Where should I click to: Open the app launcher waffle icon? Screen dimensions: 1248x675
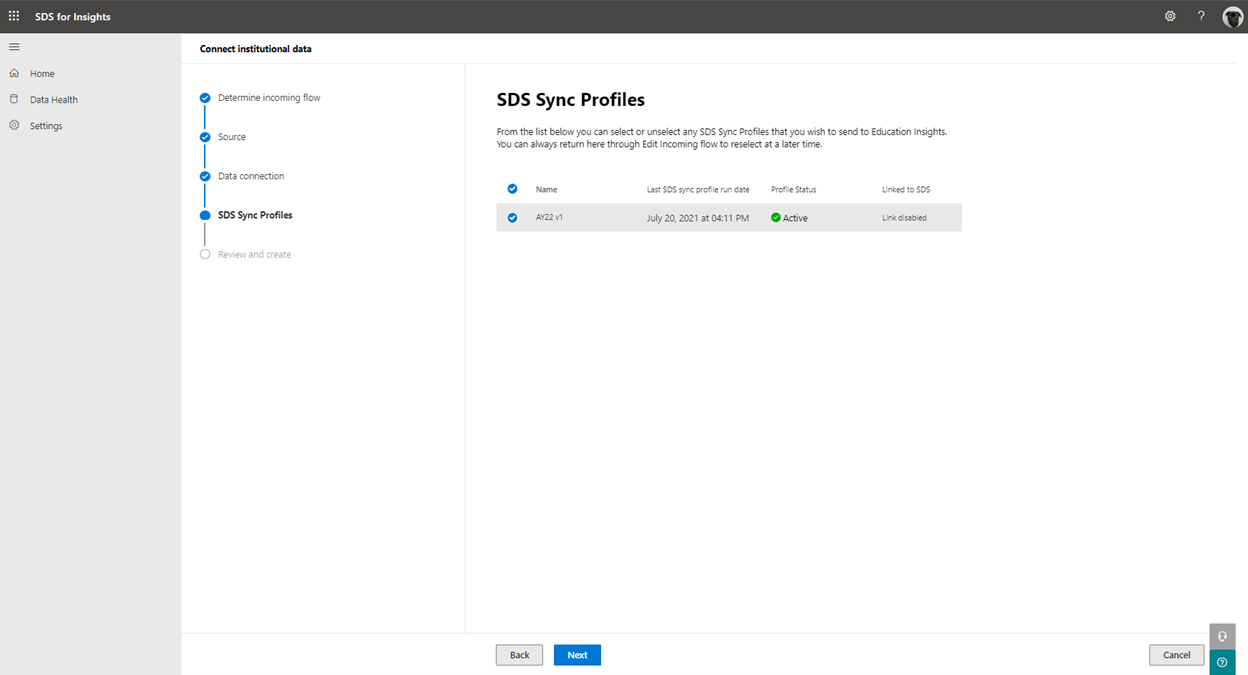(14, 16)
